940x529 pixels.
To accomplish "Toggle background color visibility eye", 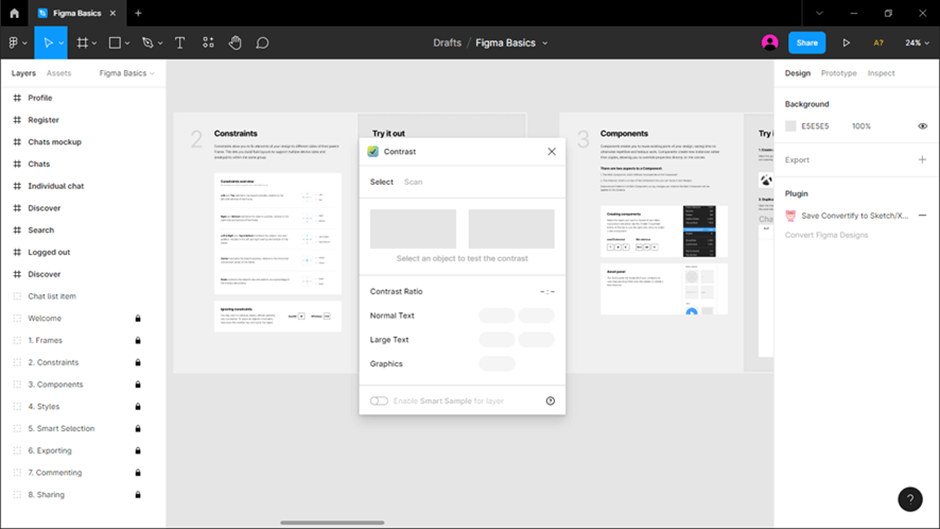I will [923, 126].
